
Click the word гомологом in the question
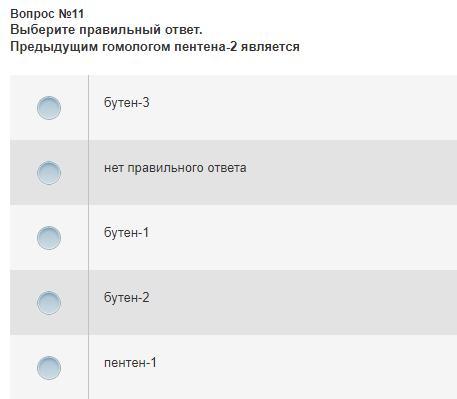(136, 47)
